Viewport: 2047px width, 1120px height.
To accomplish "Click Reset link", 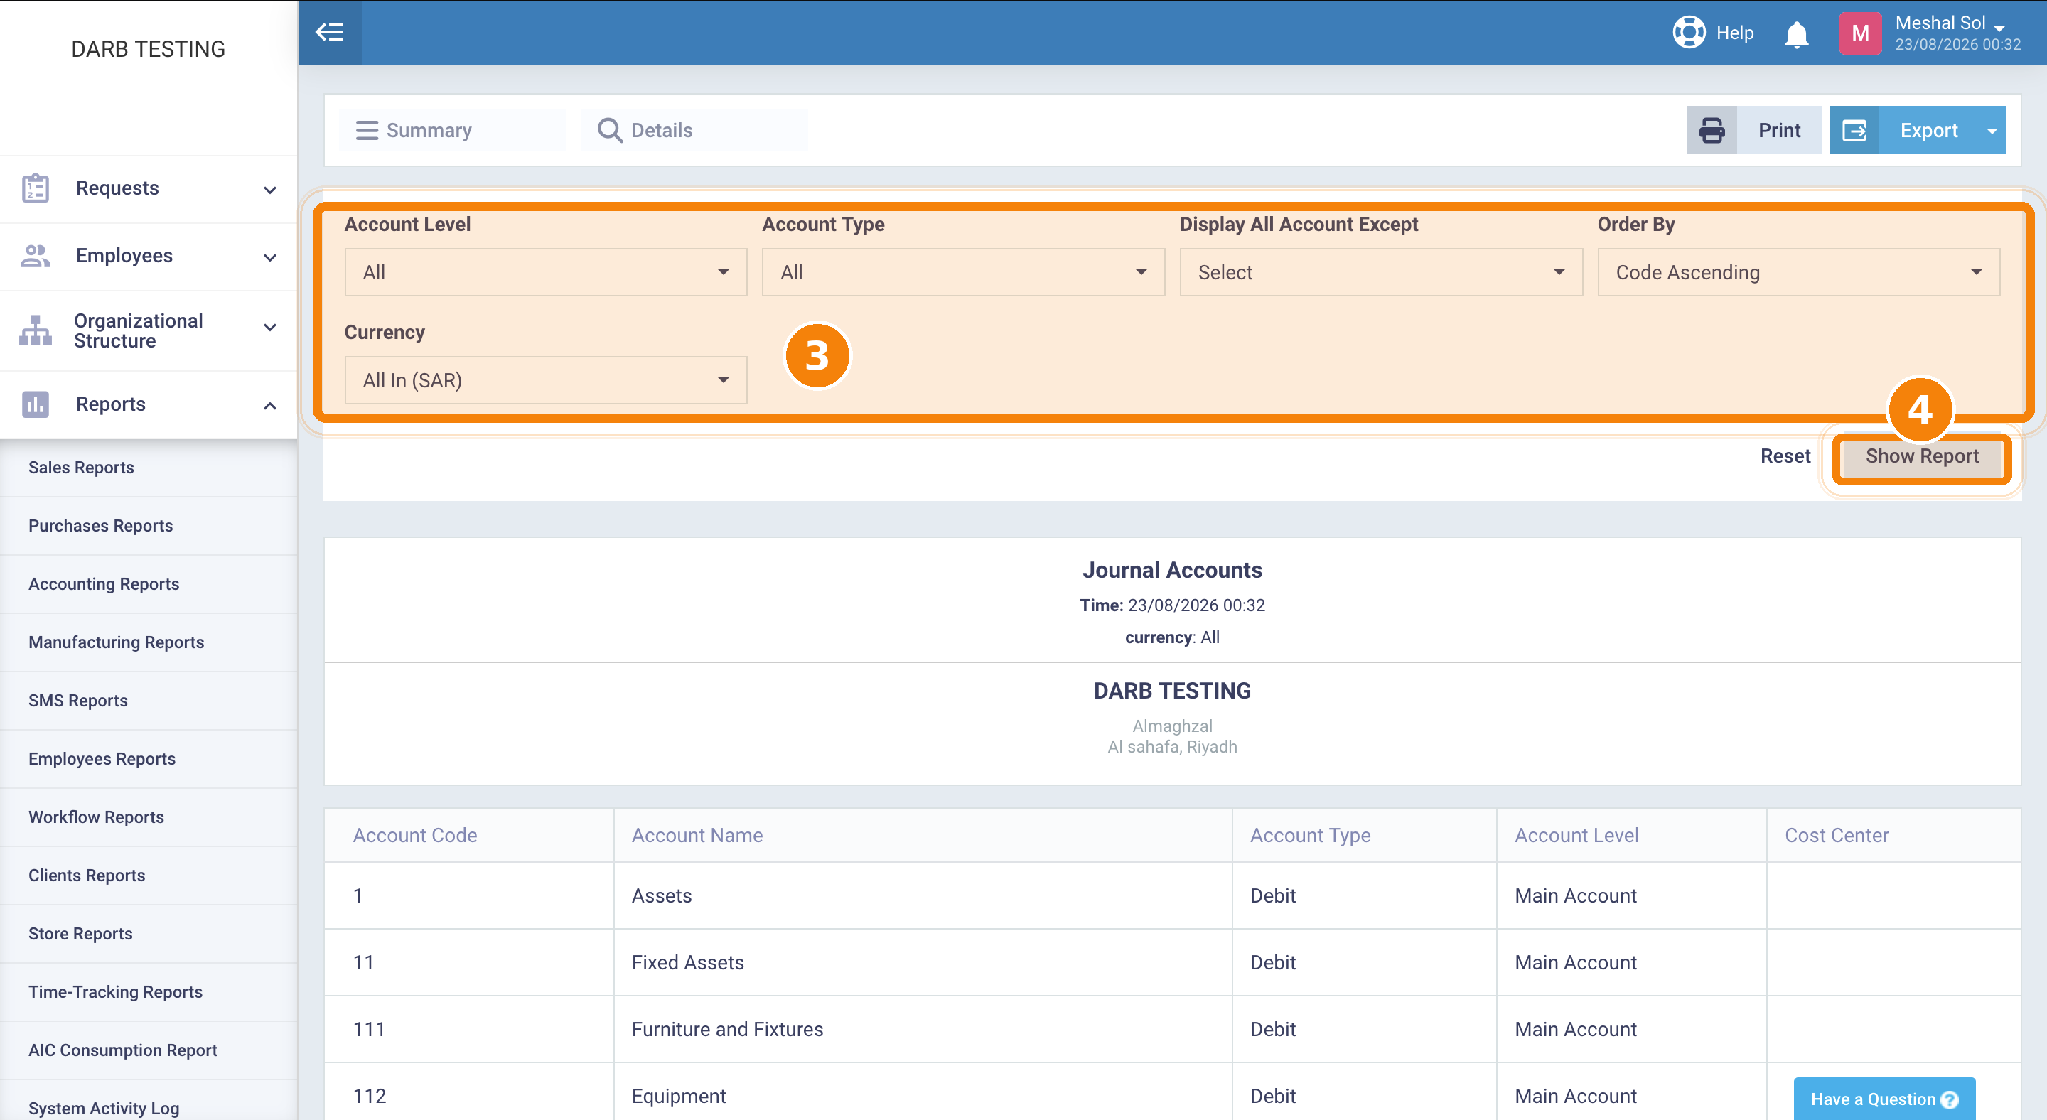I will 1785,456.
